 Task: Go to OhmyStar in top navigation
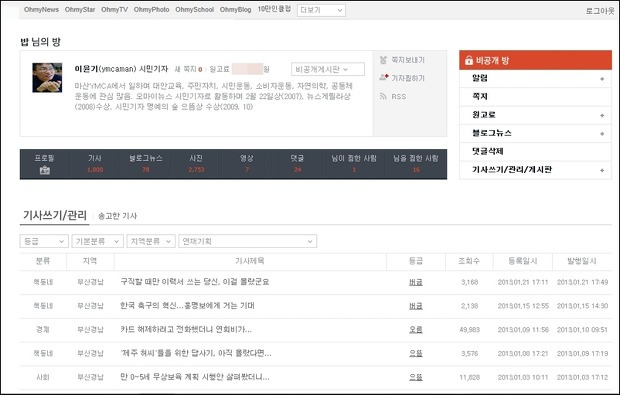point(80,9)
